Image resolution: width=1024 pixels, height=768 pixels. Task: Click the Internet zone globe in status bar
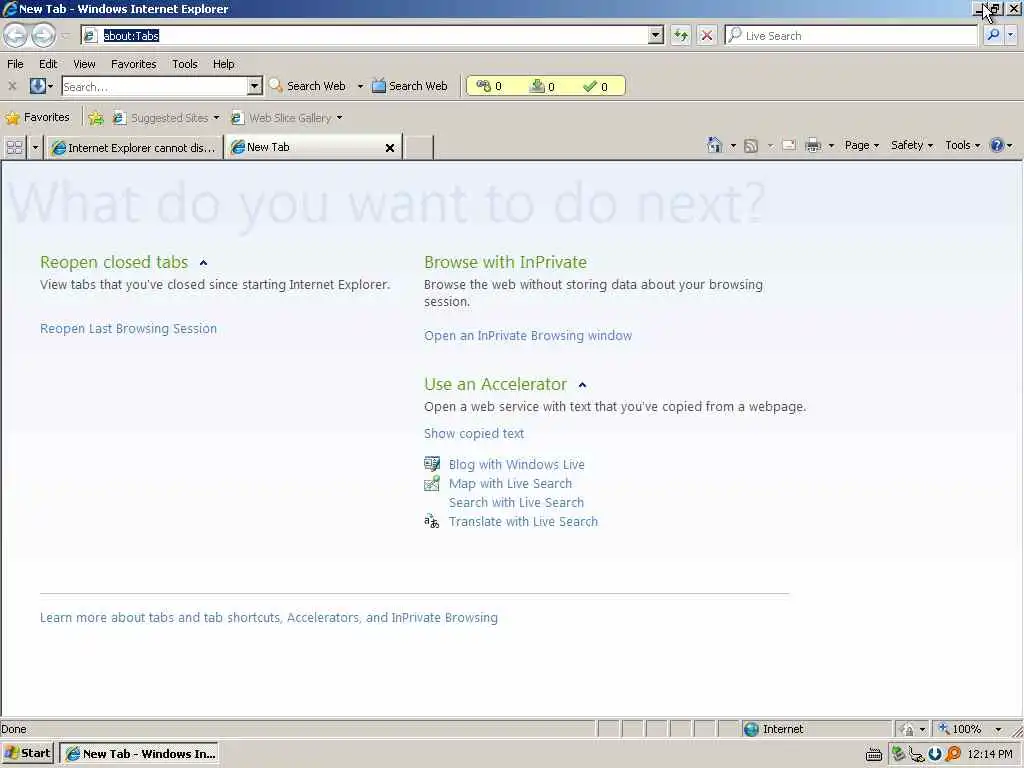[752, 729]
